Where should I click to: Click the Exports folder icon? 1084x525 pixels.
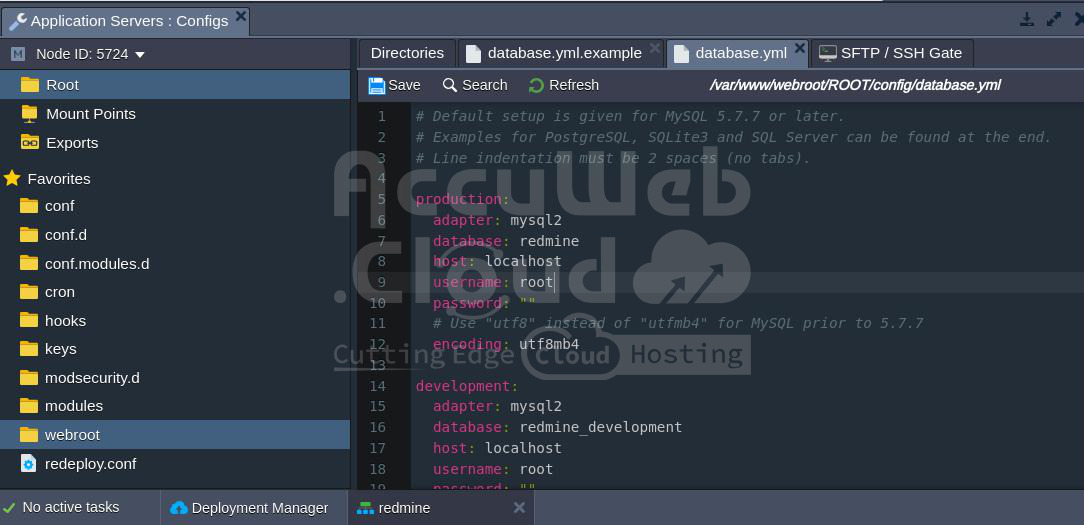(29, 142)
